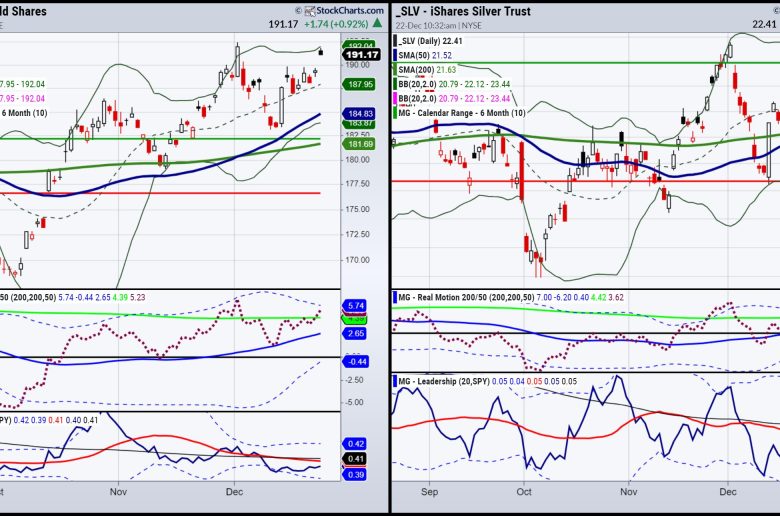
Task: Click the 'SMA(200) 21.63' legend entry
Action: (427, 70)
